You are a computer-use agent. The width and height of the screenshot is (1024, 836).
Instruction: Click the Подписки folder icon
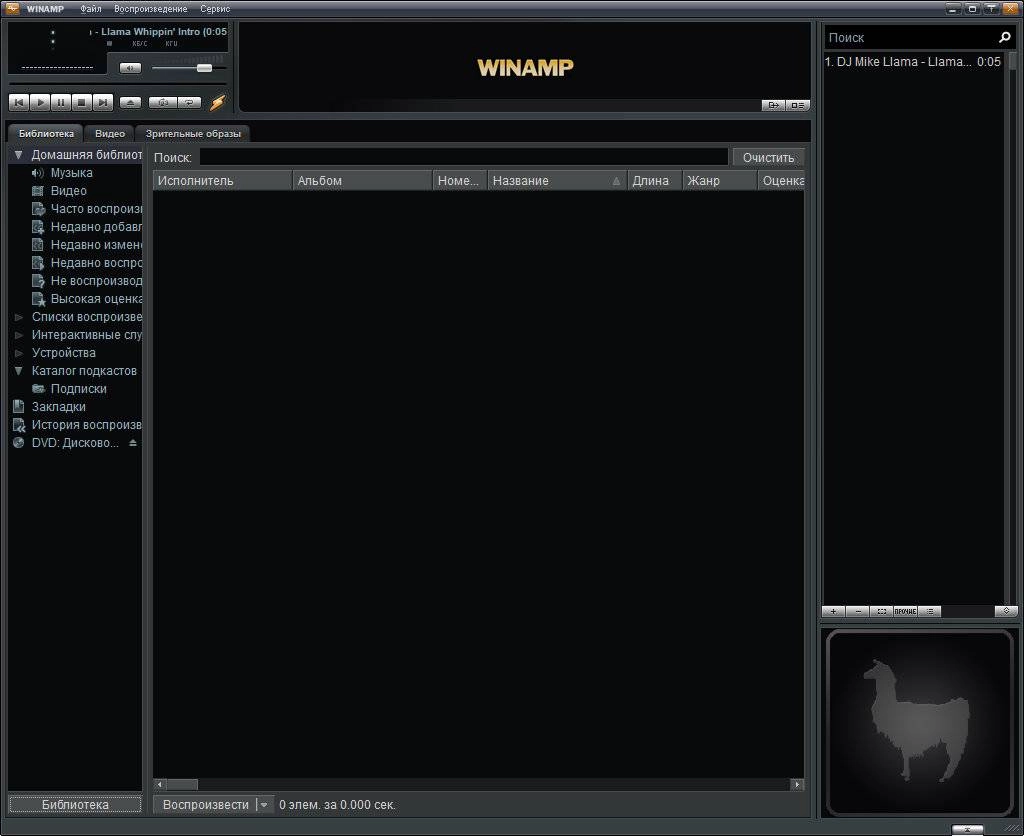(38, 389)
